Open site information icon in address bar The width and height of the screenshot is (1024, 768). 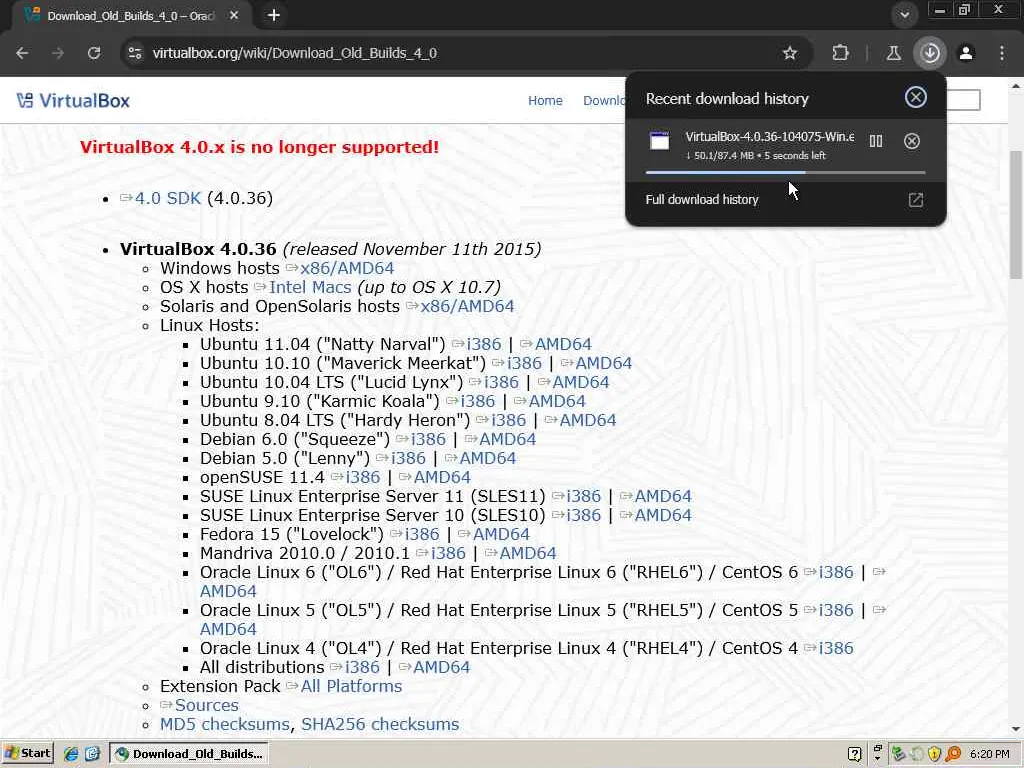[135, 53]
